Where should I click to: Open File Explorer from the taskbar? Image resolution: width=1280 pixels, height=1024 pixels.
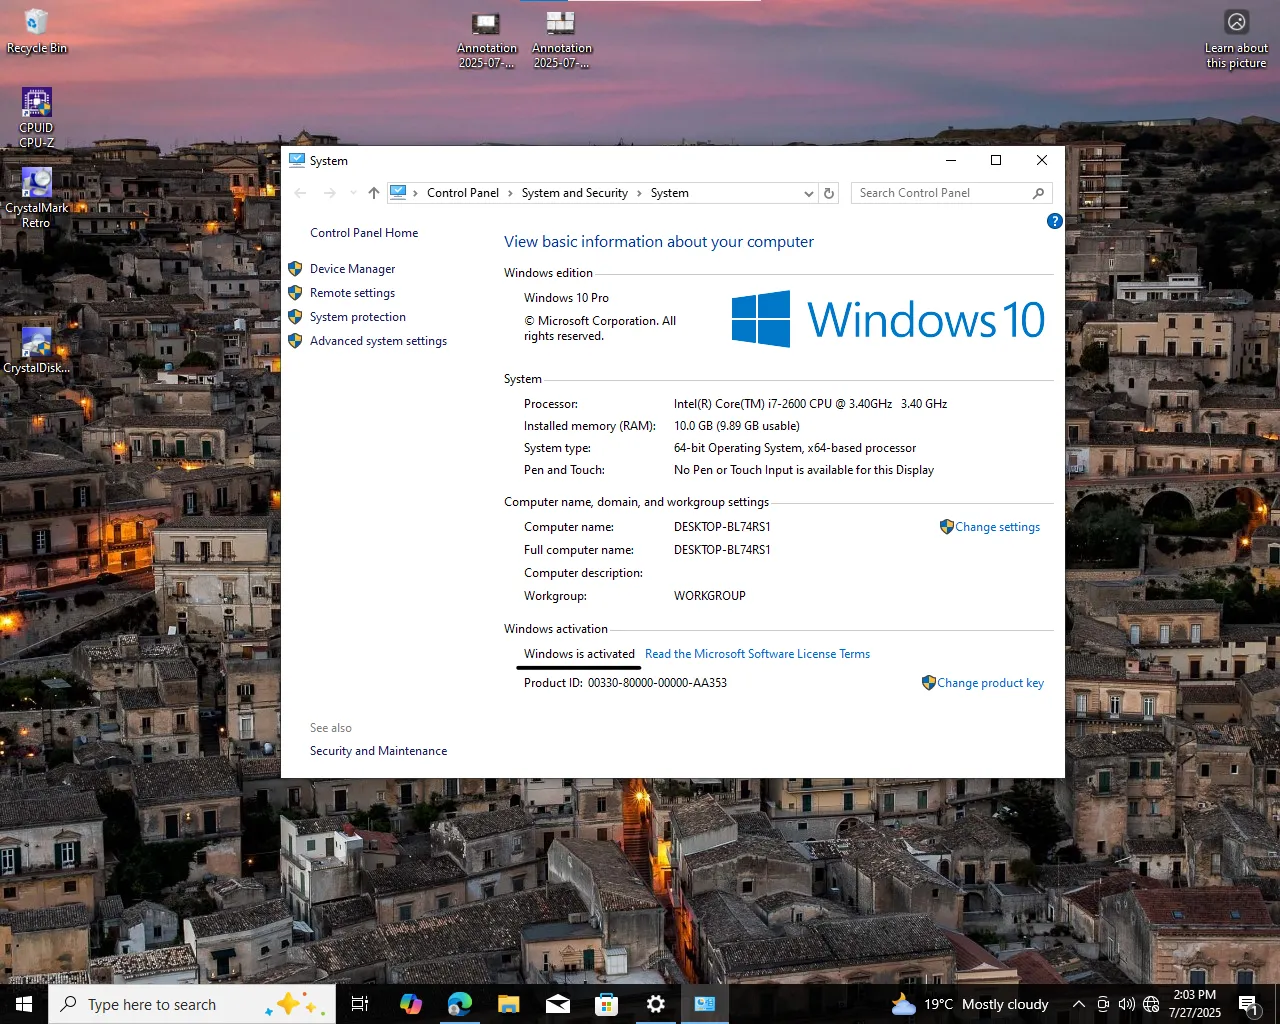(508, 1004)
